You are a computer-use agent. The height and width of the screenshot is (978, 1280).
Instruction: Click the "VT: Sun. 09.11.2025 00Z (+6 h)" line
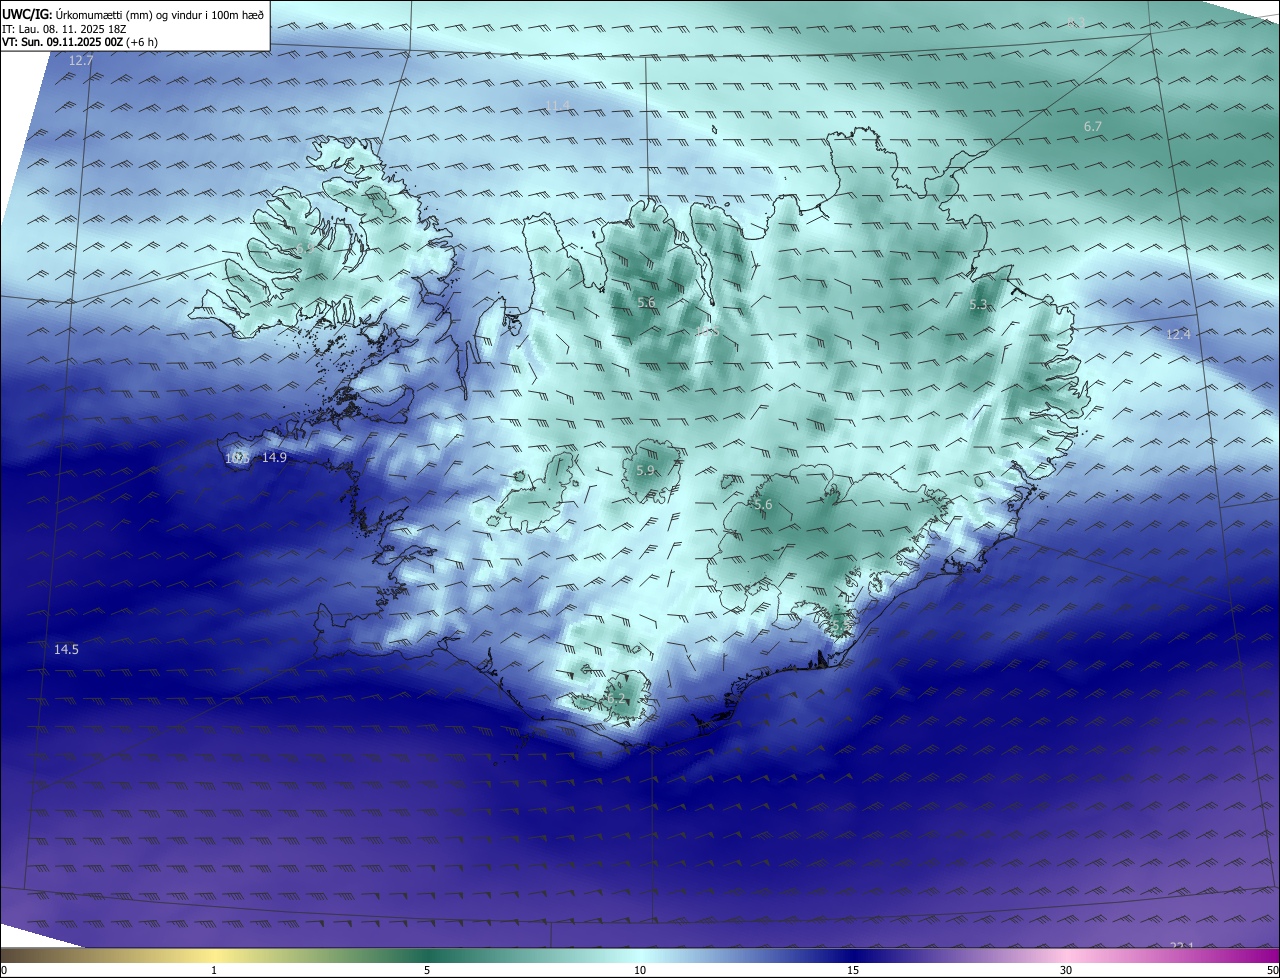pos(80,42)
